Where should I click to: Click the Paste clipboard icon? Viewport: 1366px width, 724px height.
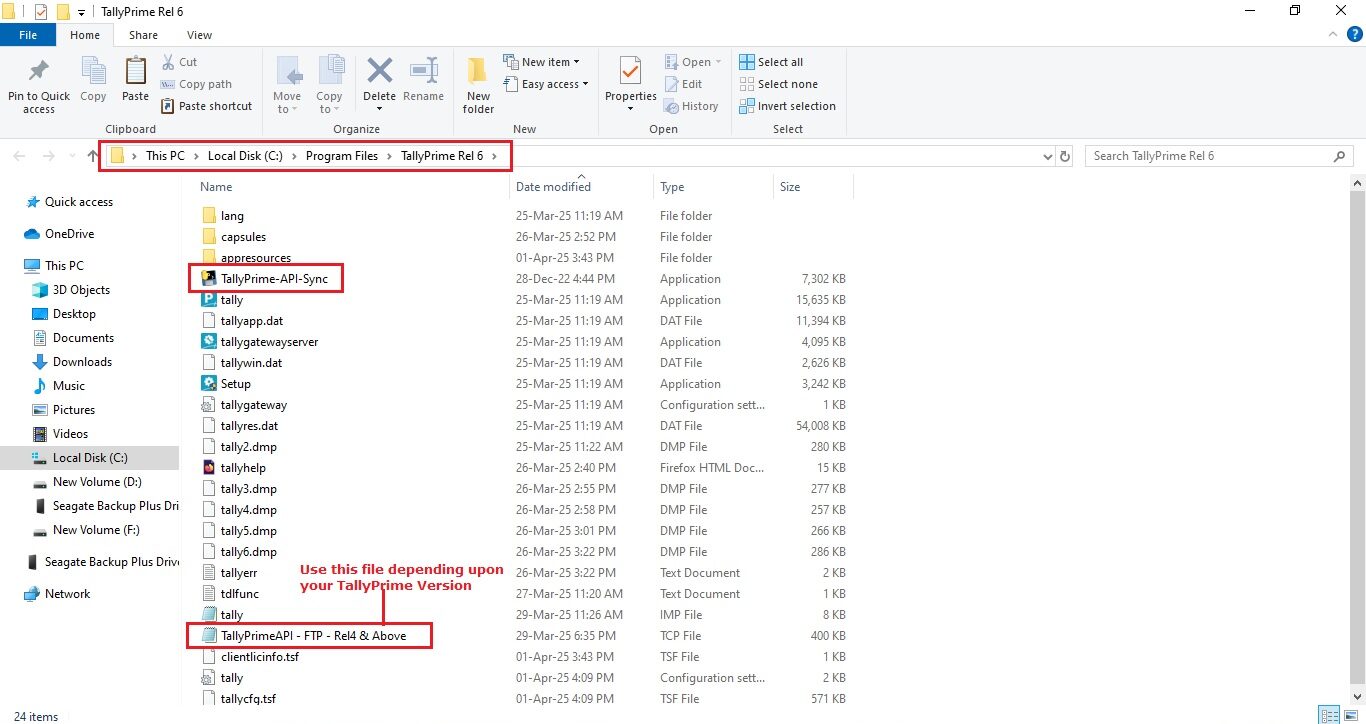click(135, 71)
